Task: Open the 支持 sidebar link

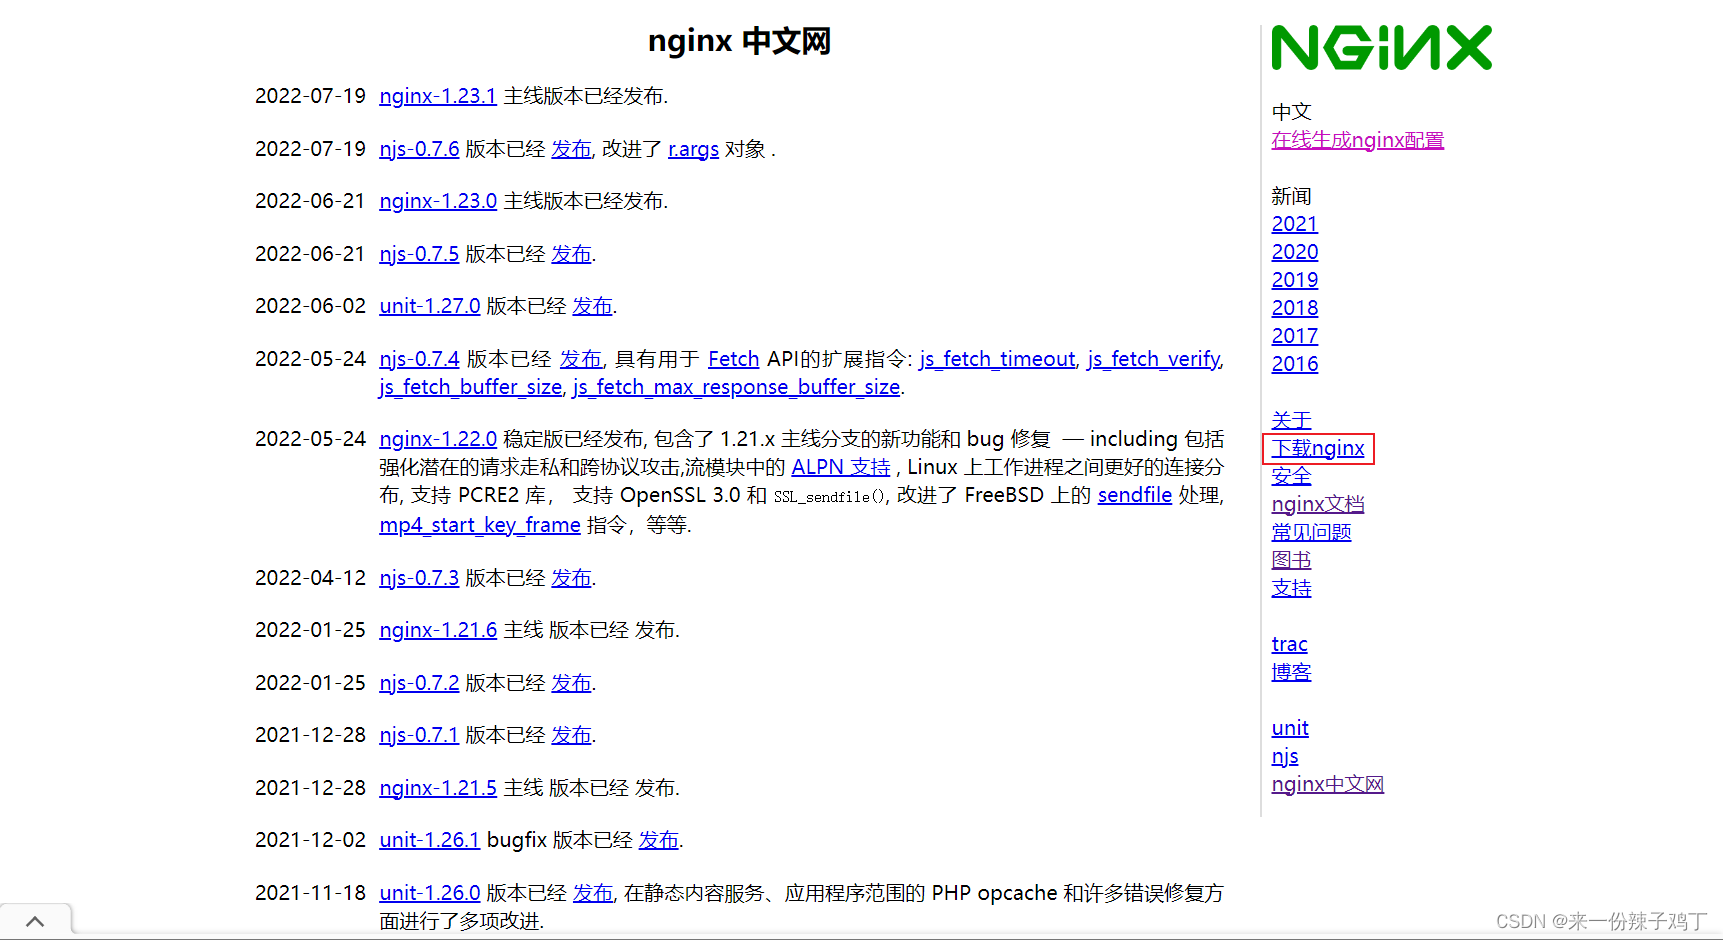Action: 1292,588
